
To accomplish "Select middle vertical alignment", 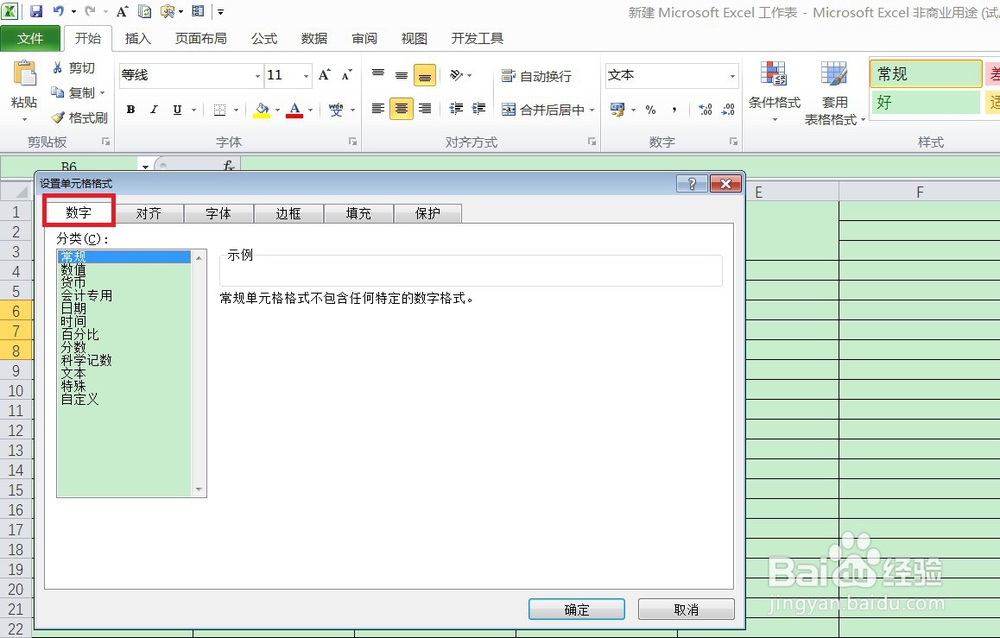I will pos(401,75).
